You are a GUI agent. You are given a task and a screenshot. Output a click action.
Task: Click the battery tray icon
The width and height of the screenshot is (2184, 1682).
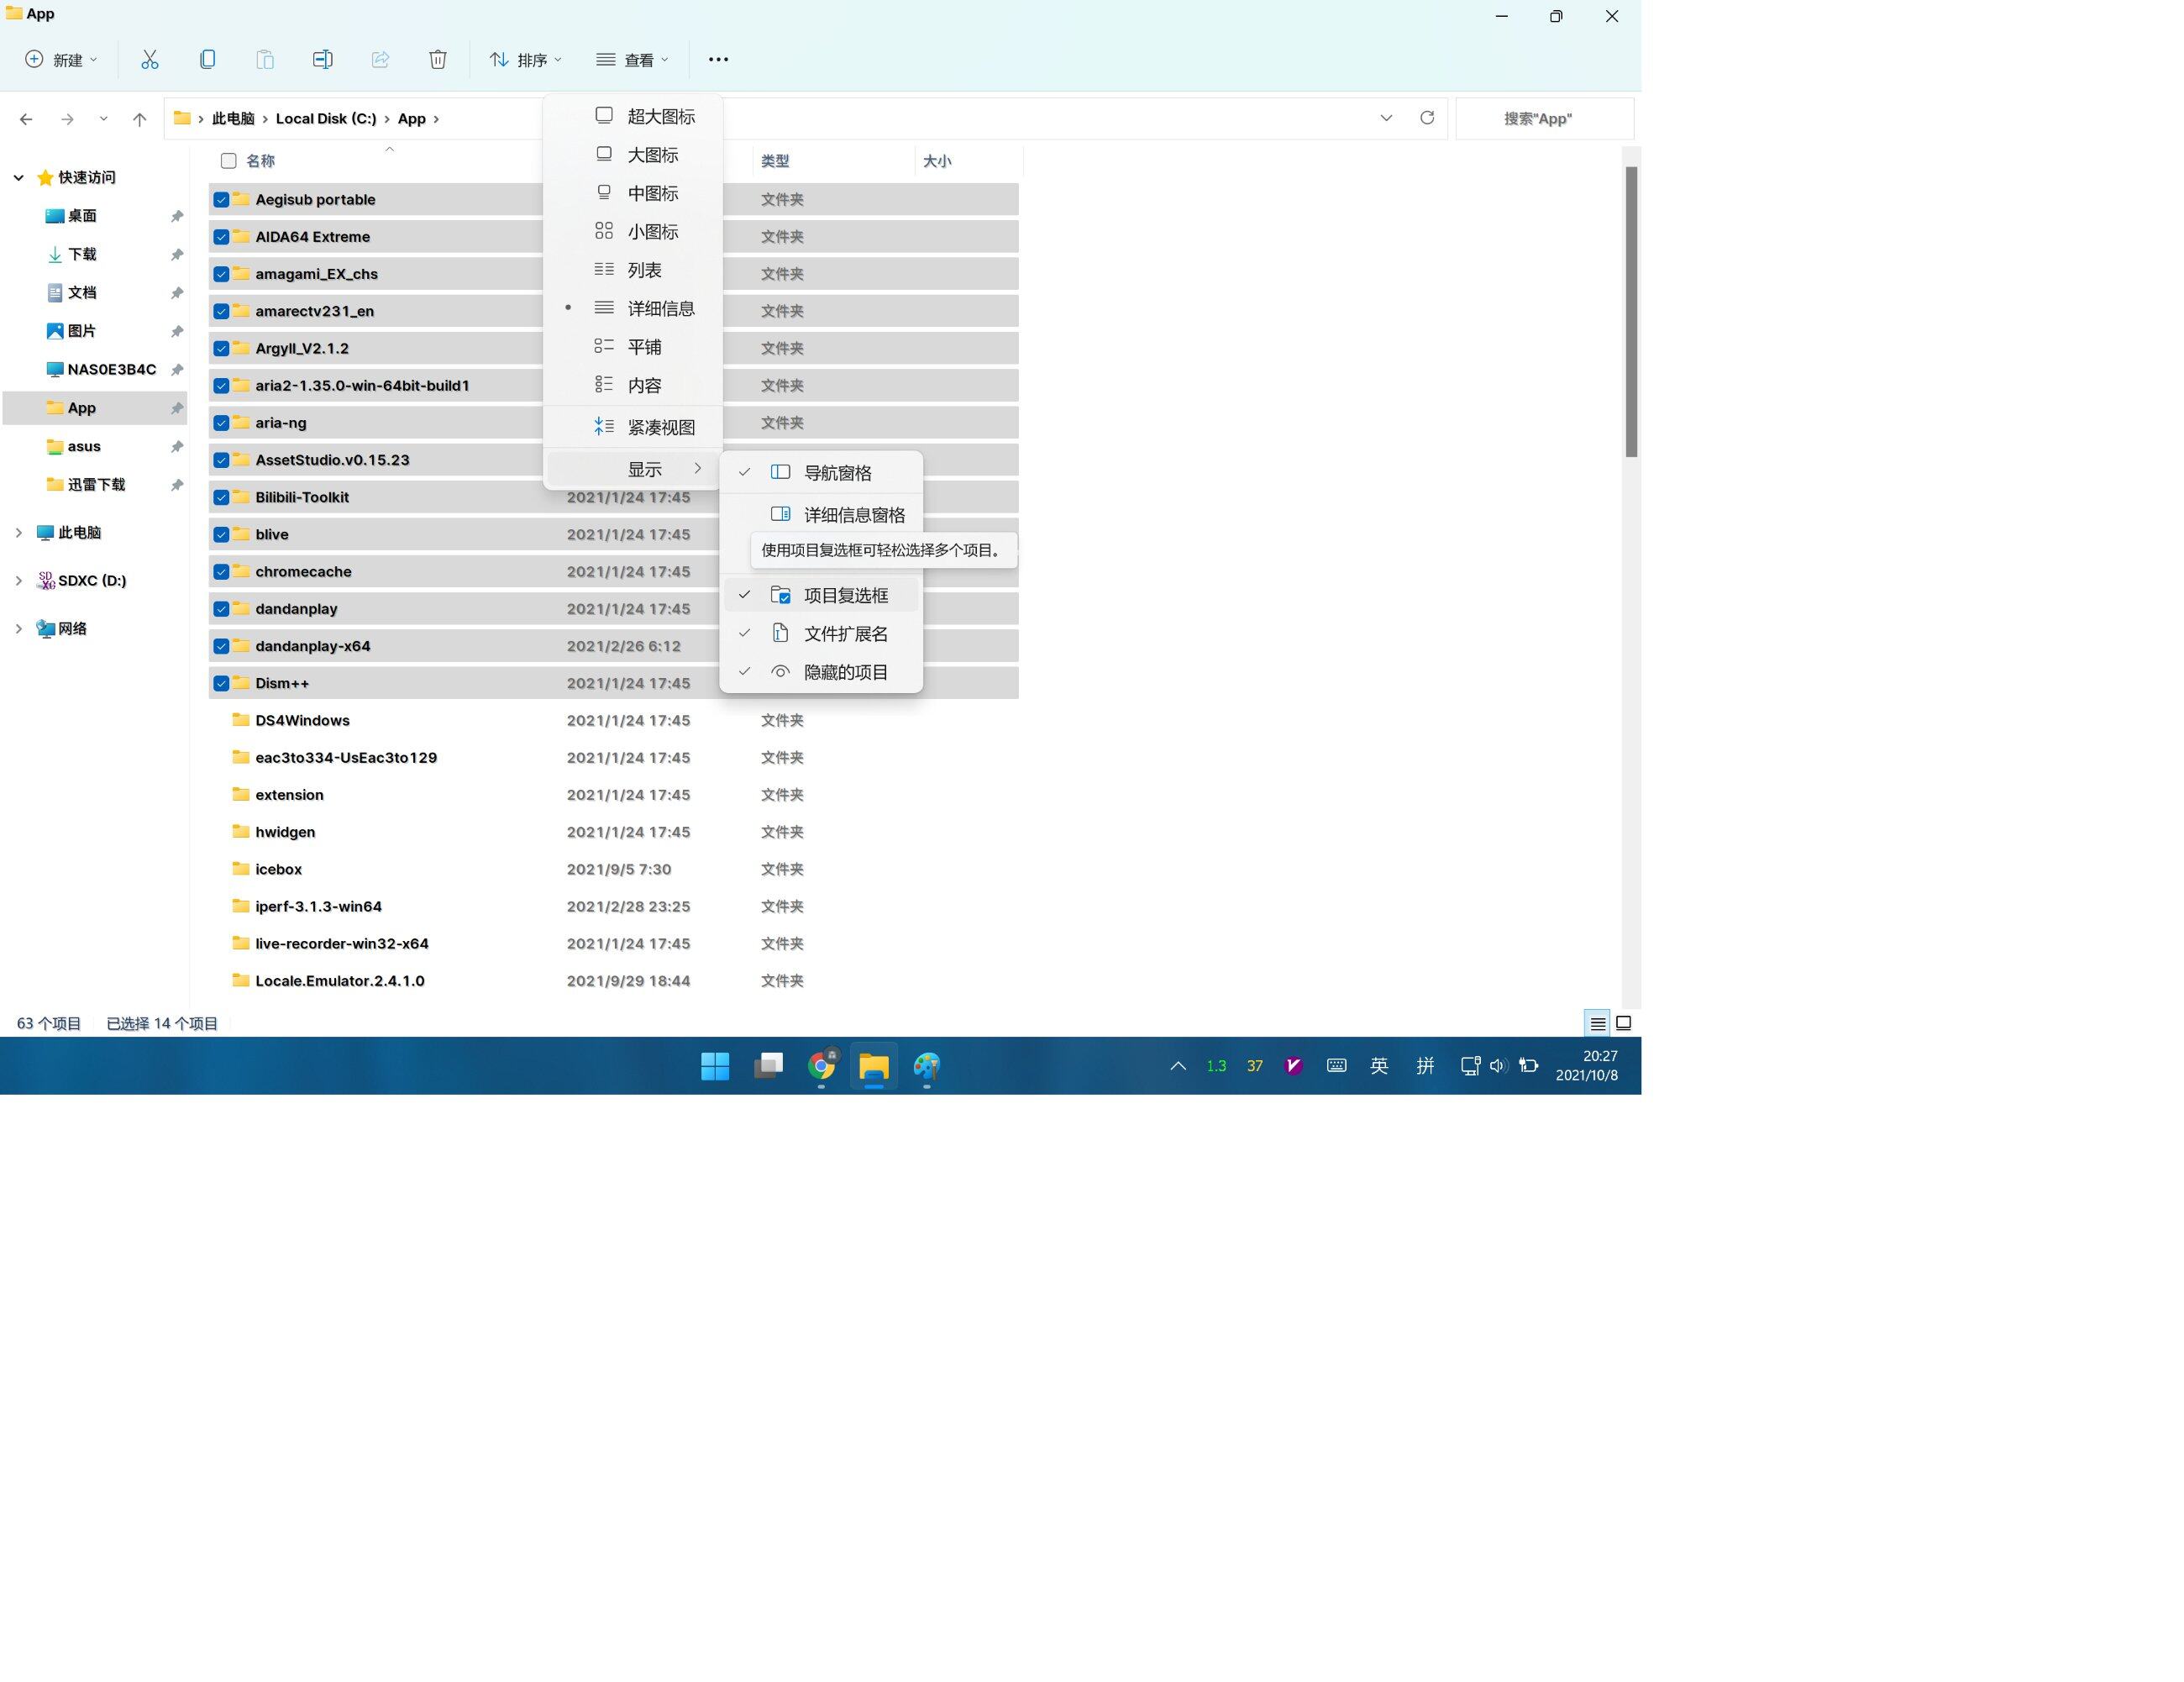pos(1528,1066)
